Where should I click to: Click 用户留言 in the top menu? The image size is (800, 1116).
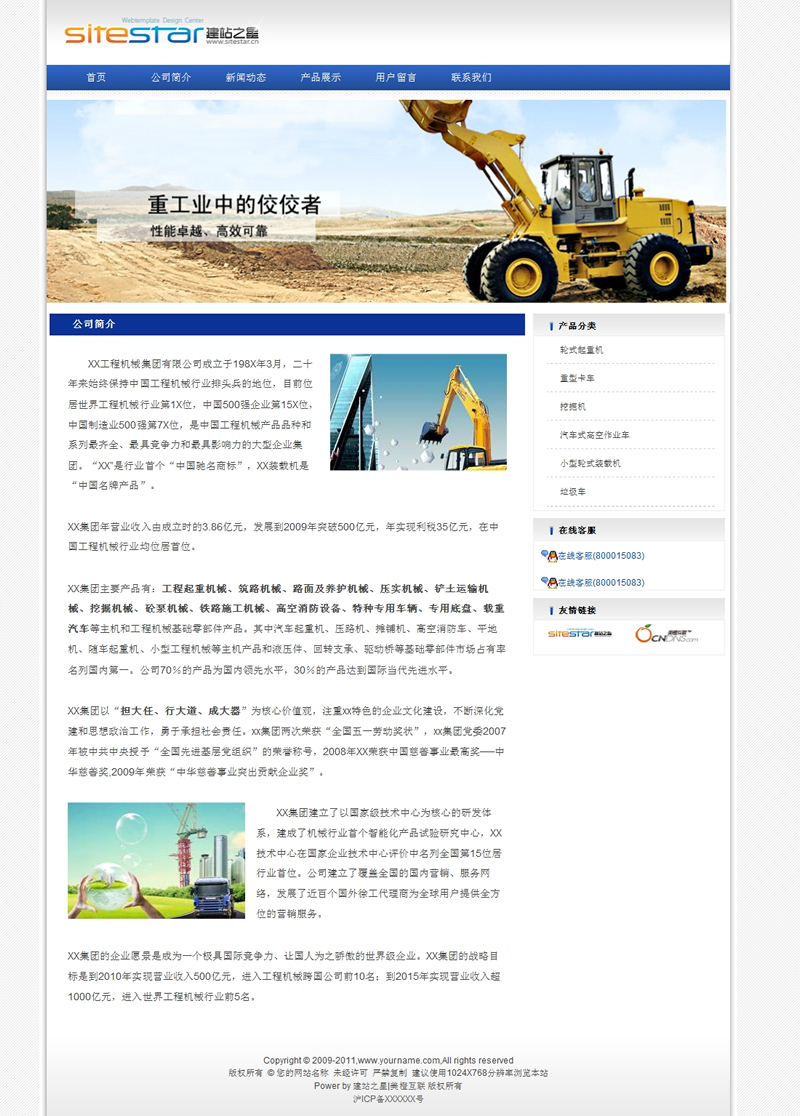tap(396, 78)
